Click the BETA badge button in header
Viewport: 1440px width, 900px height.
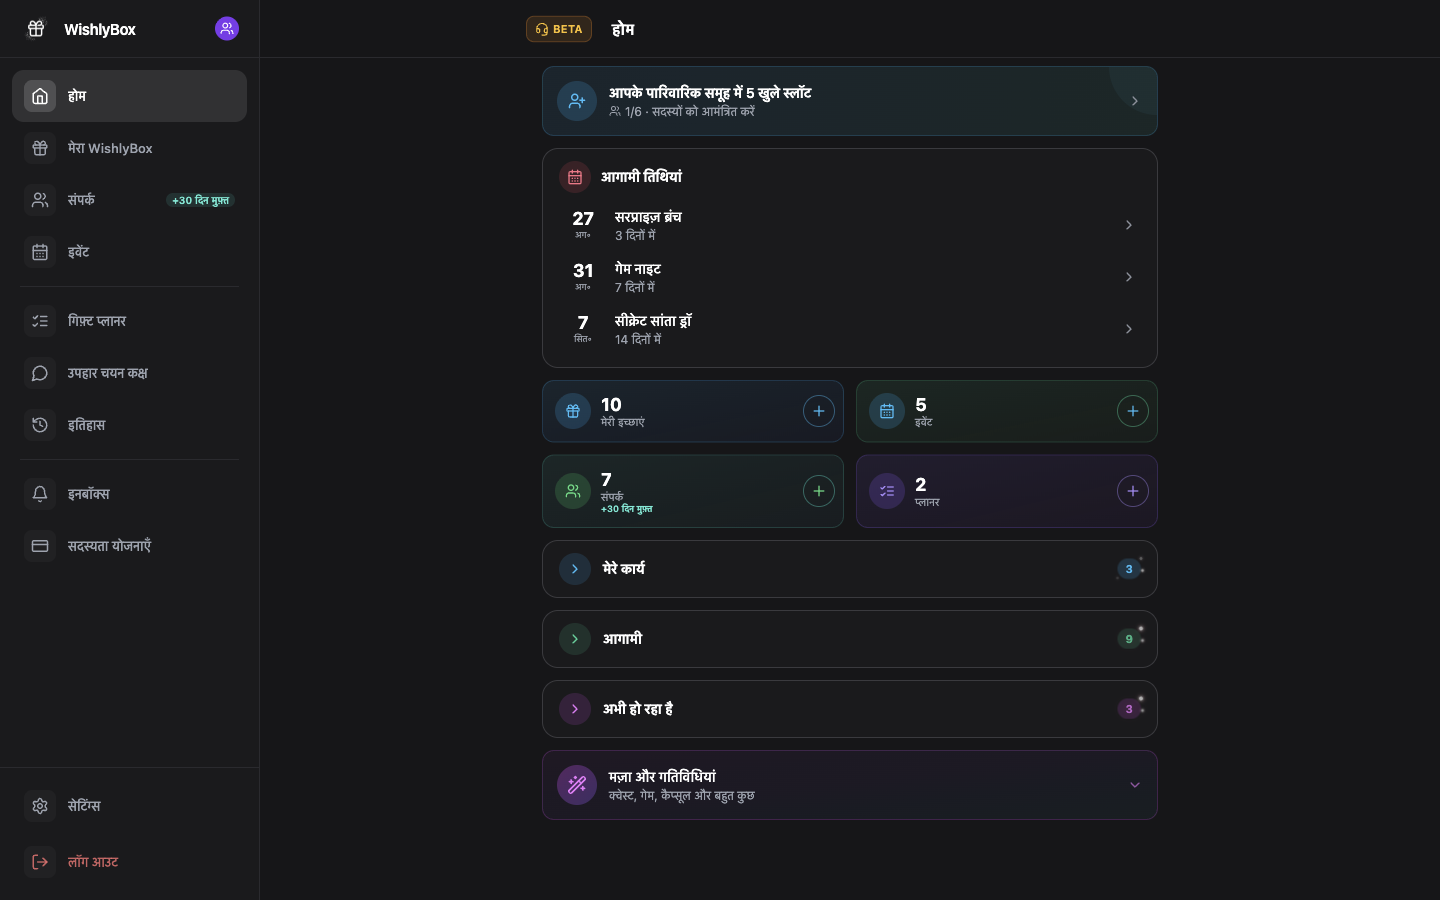(559, 29)
